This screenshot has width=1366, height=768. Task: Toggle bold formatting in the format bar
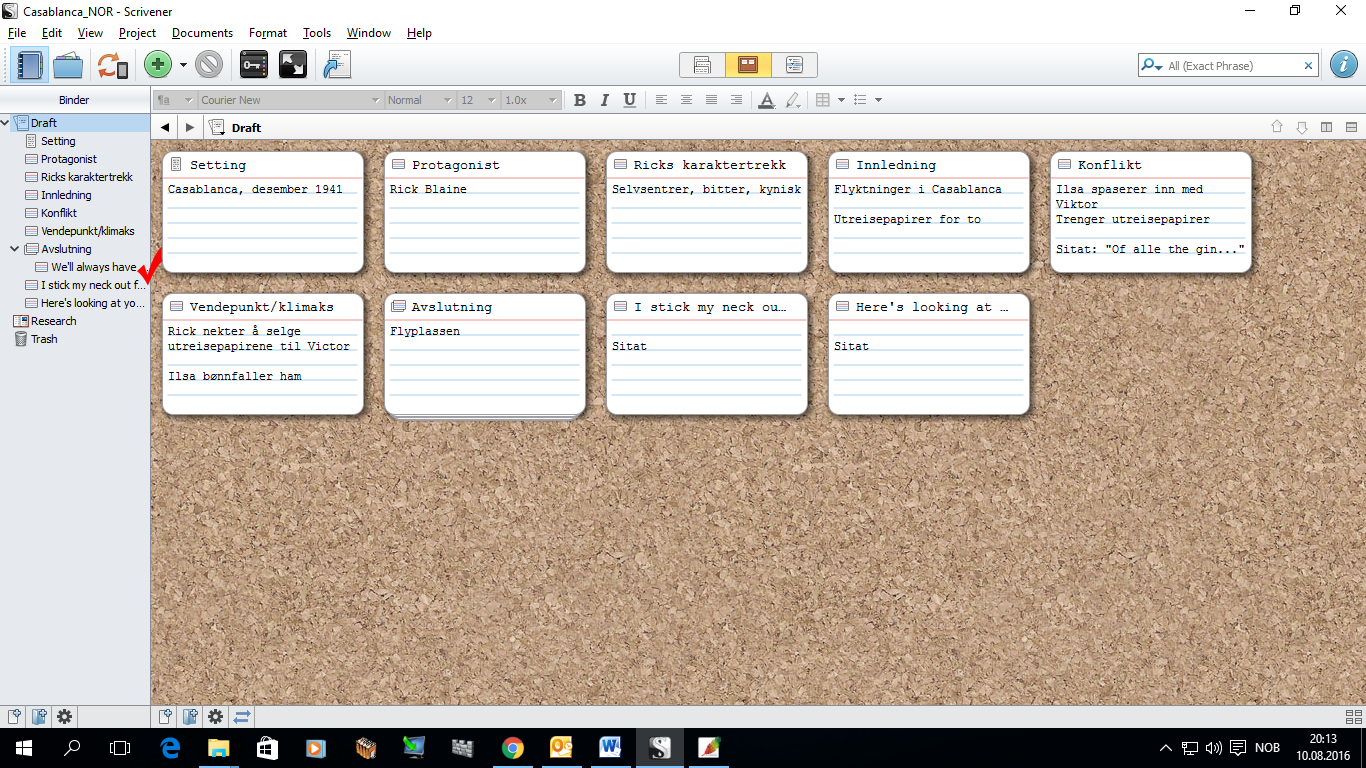tap(580, 100)
